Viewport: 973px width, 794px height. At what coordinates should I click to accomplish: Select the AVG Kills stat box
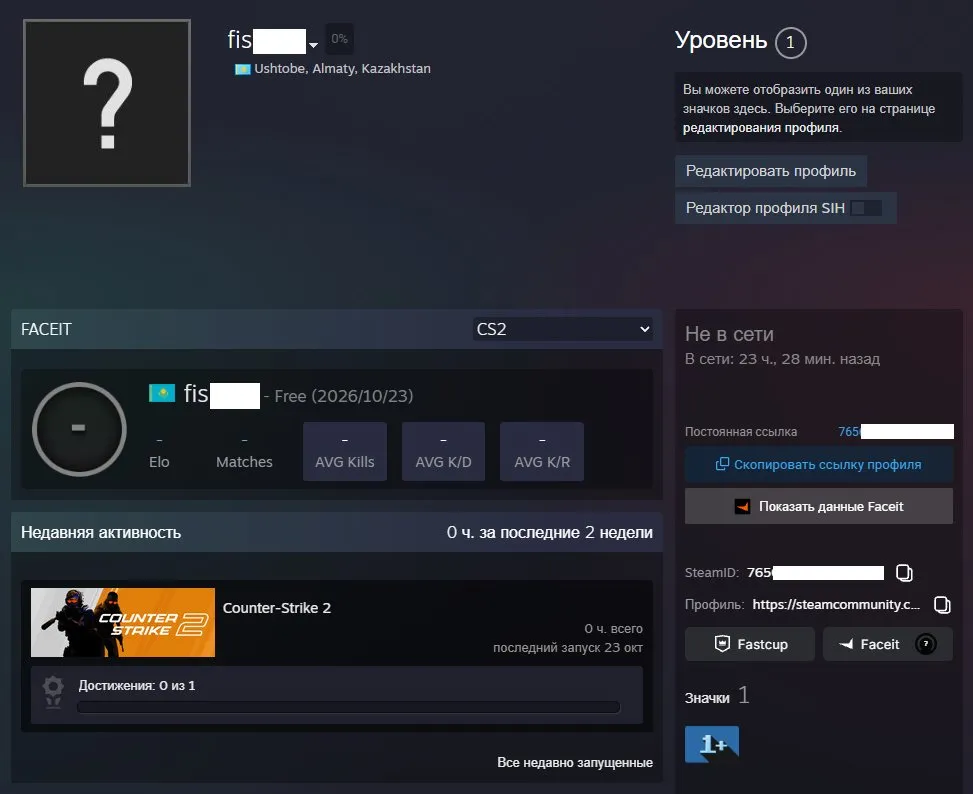point(345,452)
